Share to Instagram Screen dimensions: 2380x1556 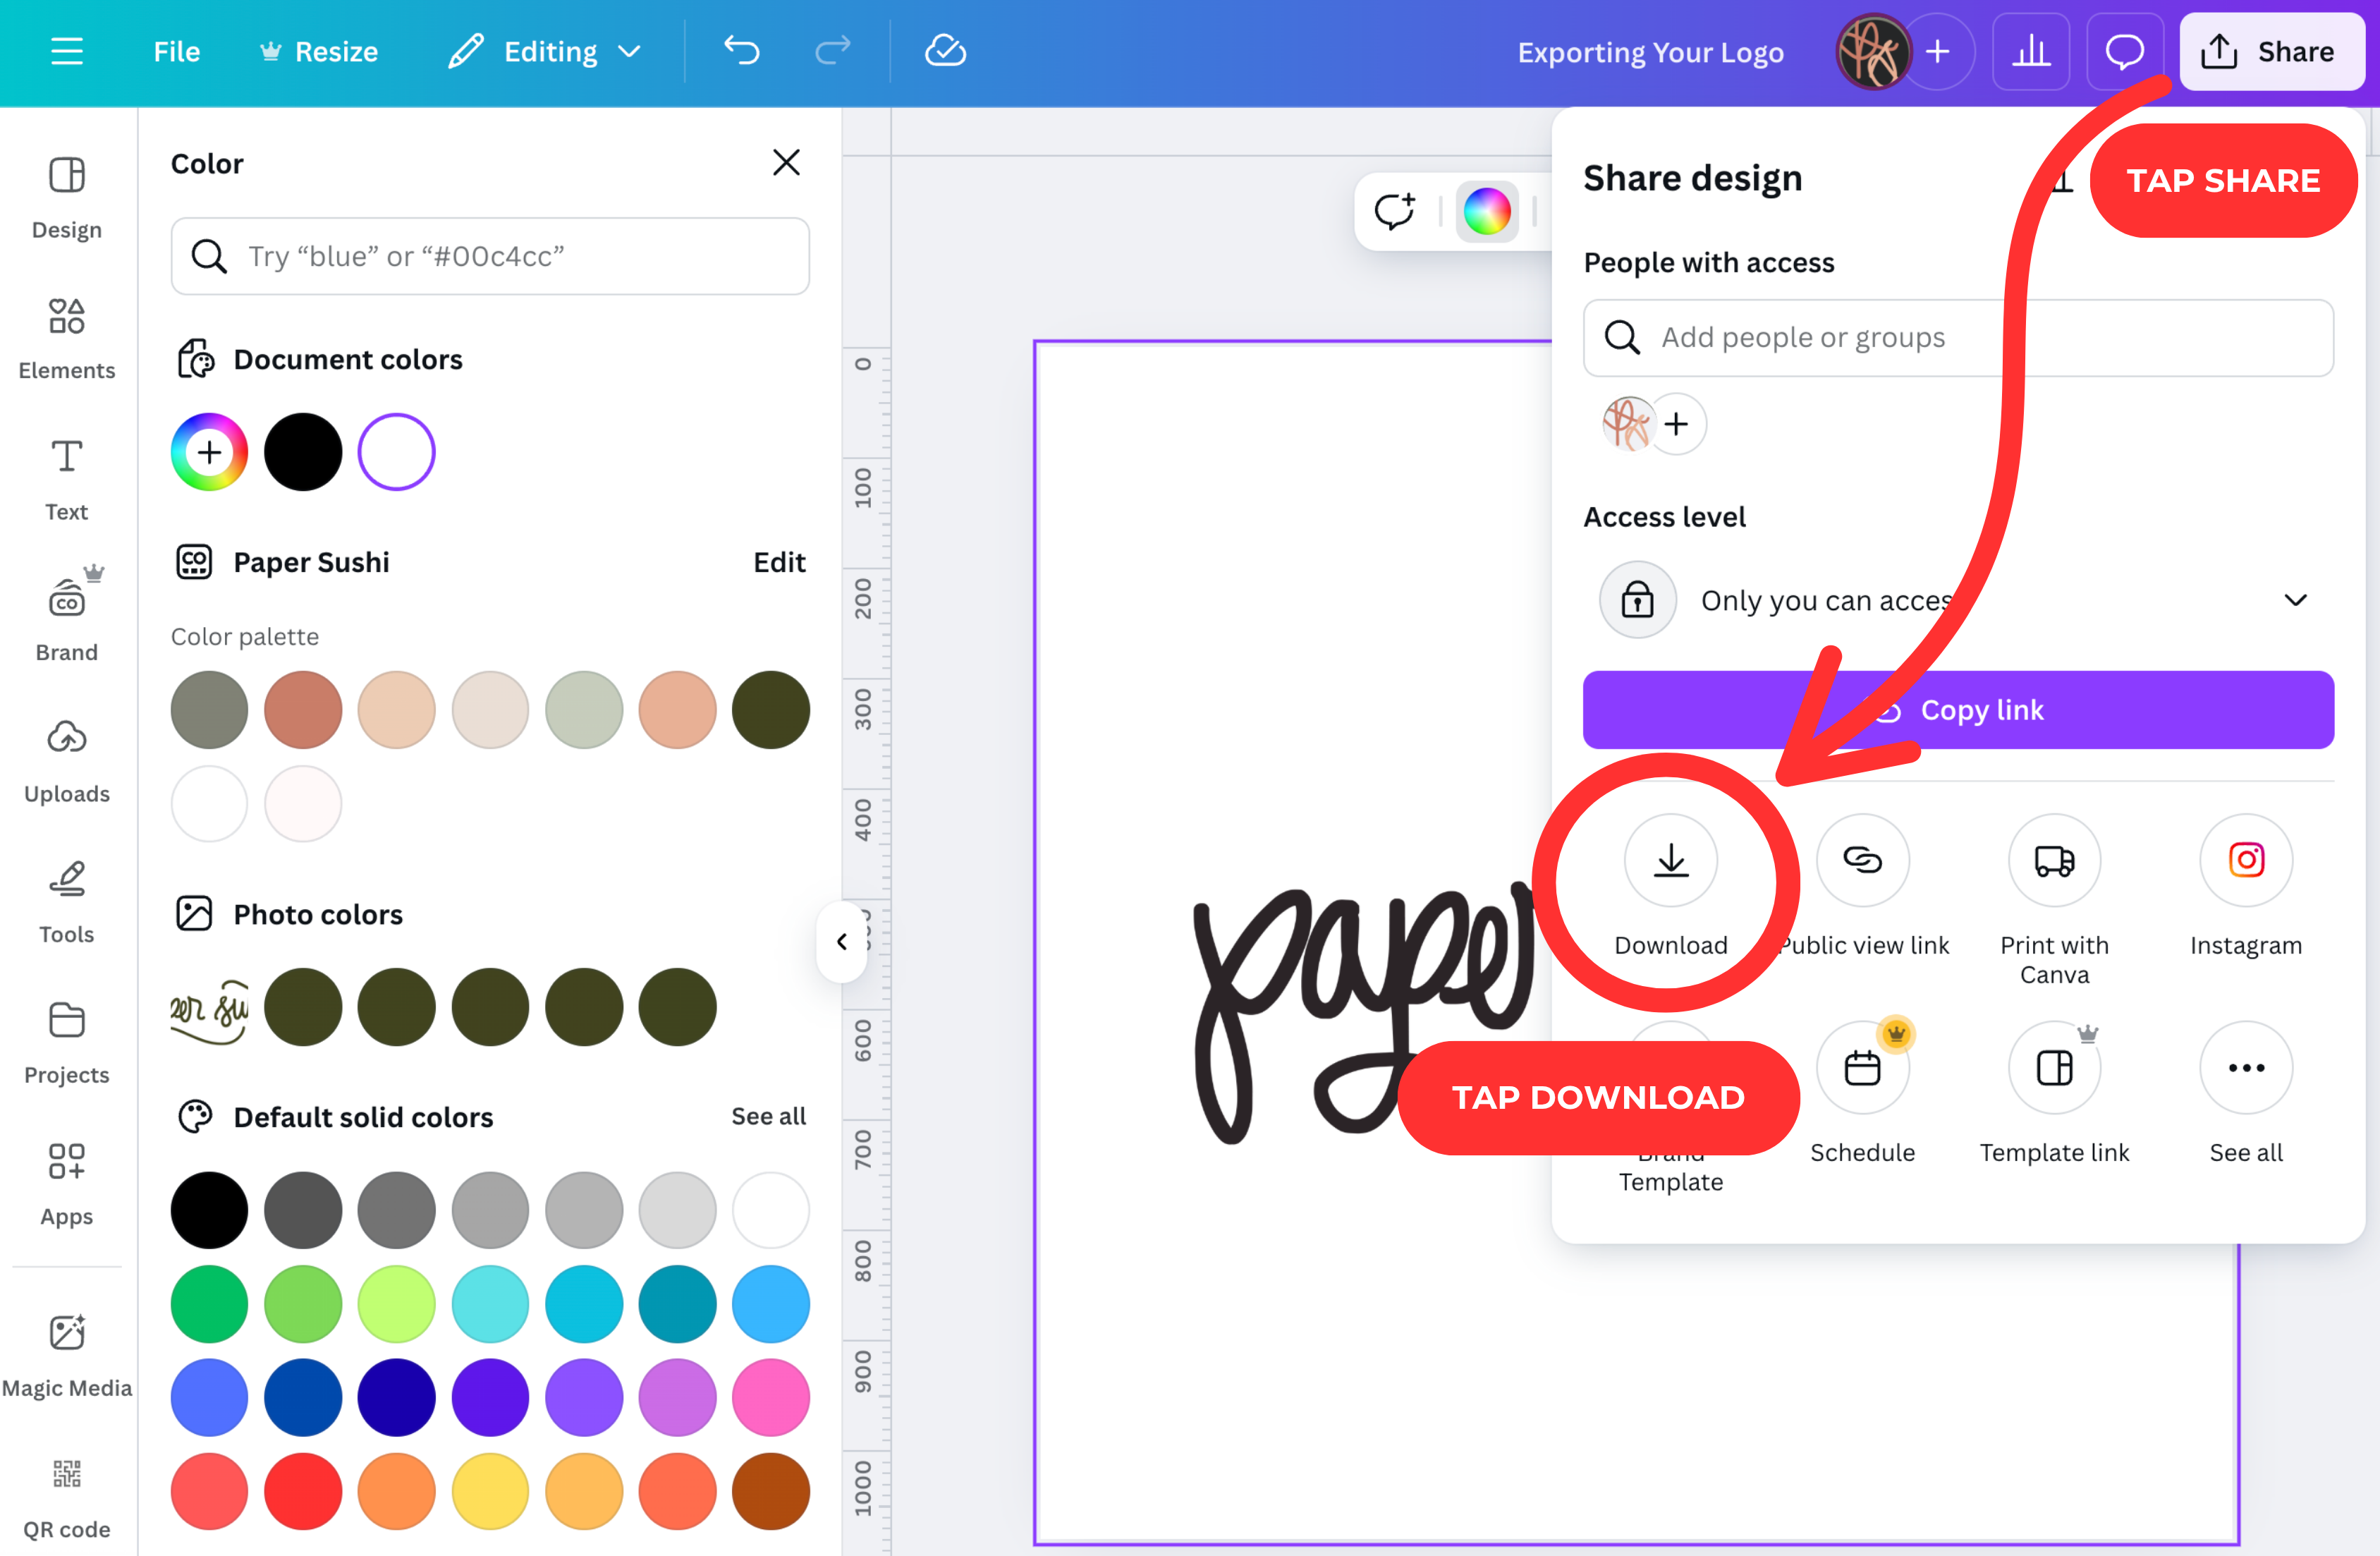2246,886
